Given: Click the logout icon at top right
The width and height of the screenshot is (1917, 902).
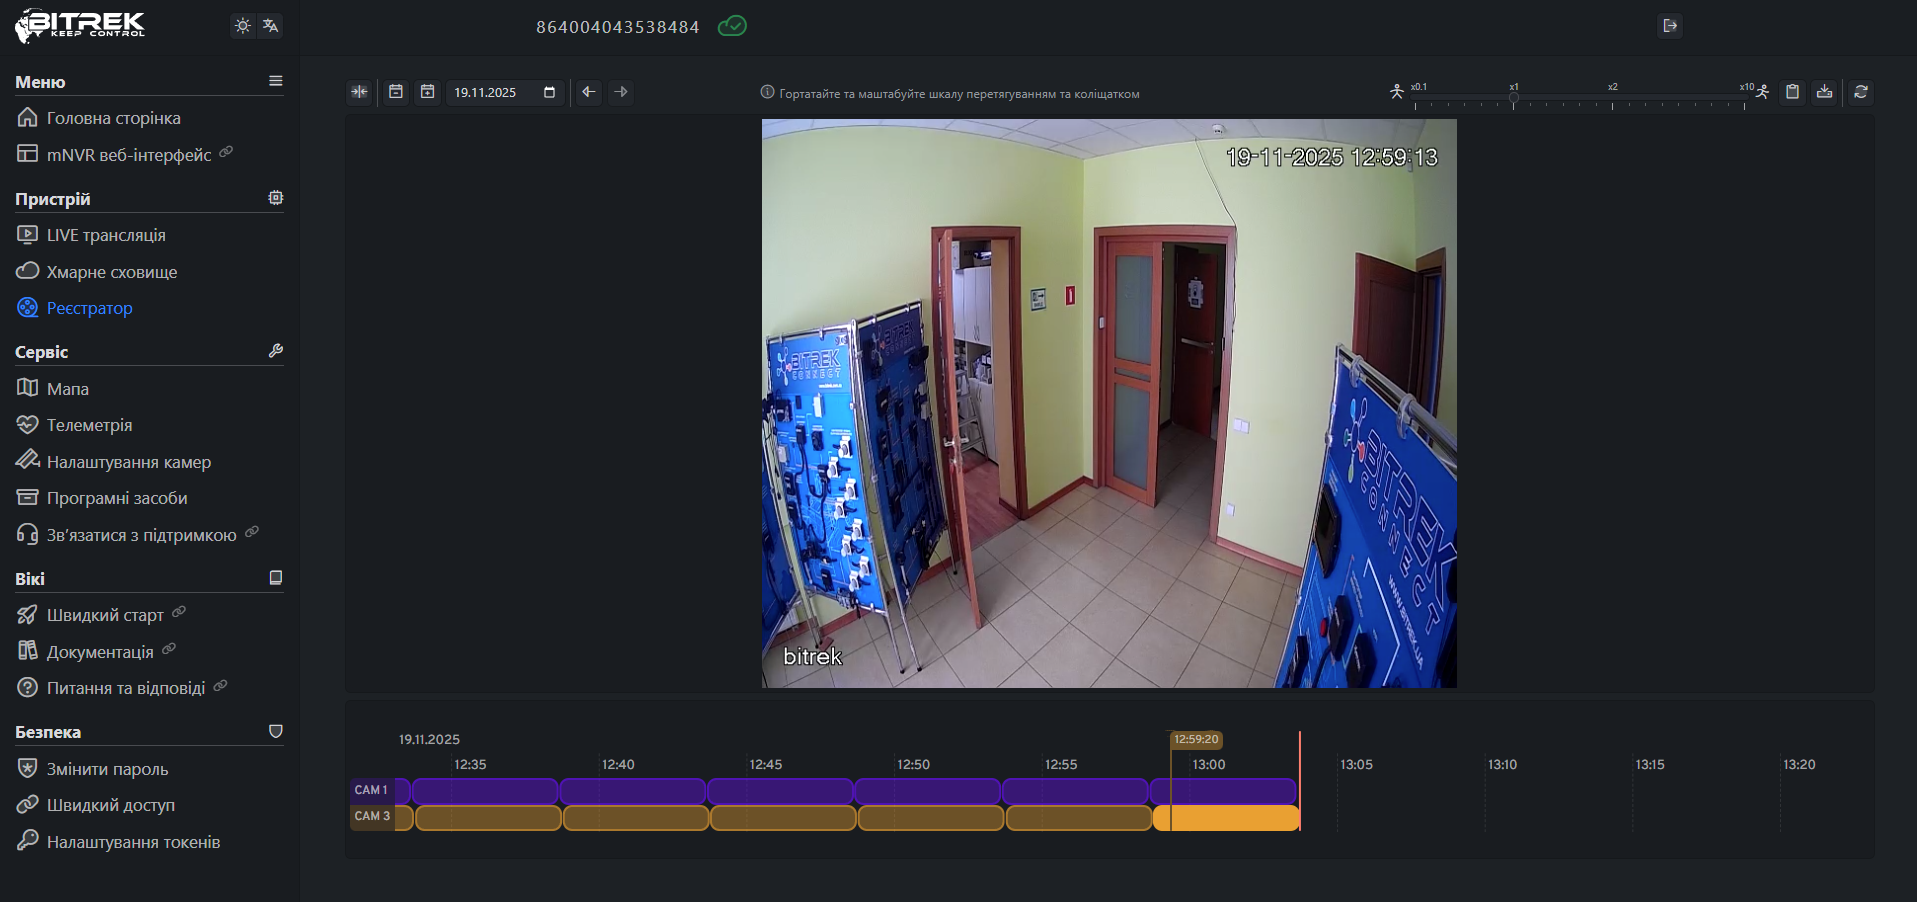Looking at the screenshot, I should click(x=1669, y=26).
